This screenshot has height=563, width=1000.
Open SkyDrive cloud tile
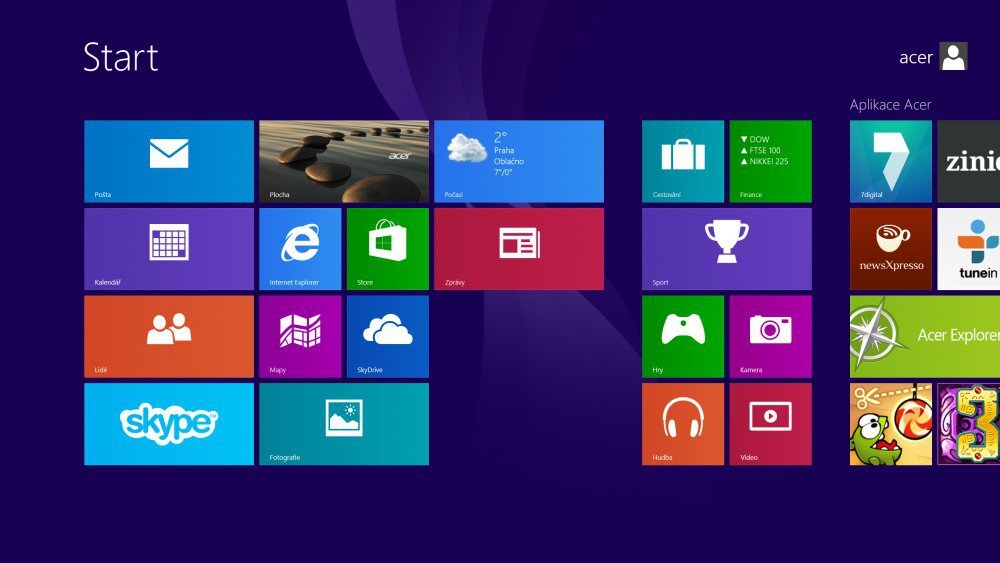[x=387, y=335]
